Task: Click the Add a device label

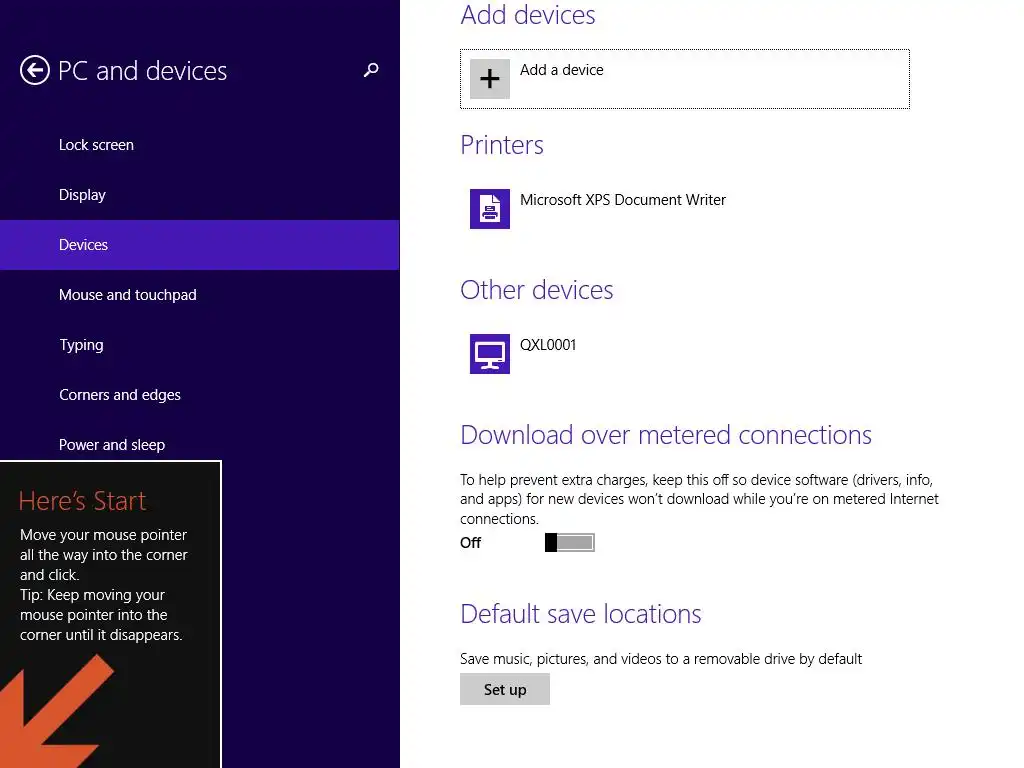Action: [x=562, y=70]
